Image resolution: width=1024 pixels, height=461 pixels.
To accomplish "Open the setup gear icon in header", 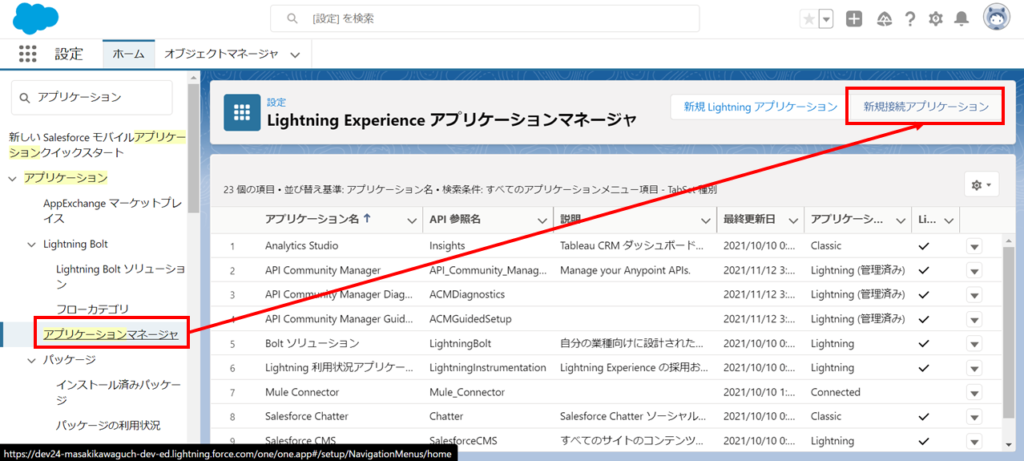I will (936, 19).
